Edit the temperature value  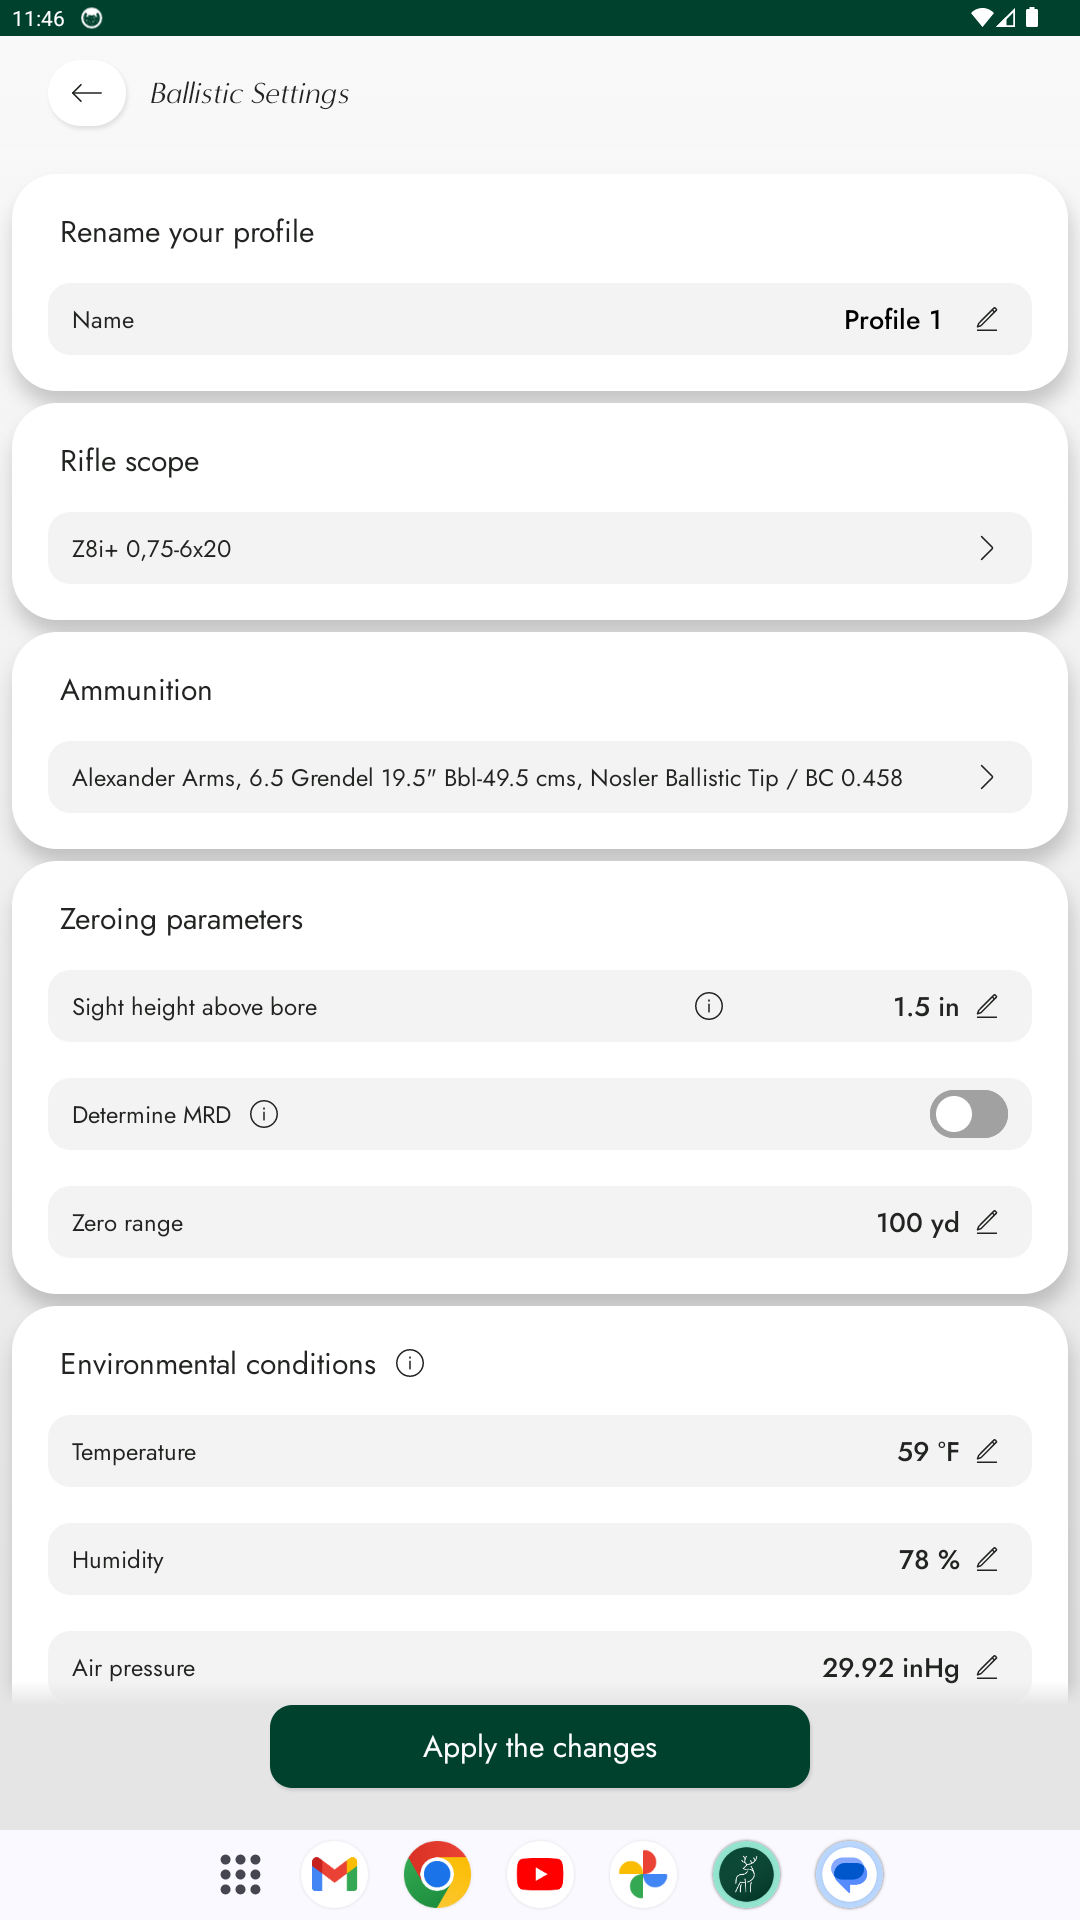[987, 1452]
